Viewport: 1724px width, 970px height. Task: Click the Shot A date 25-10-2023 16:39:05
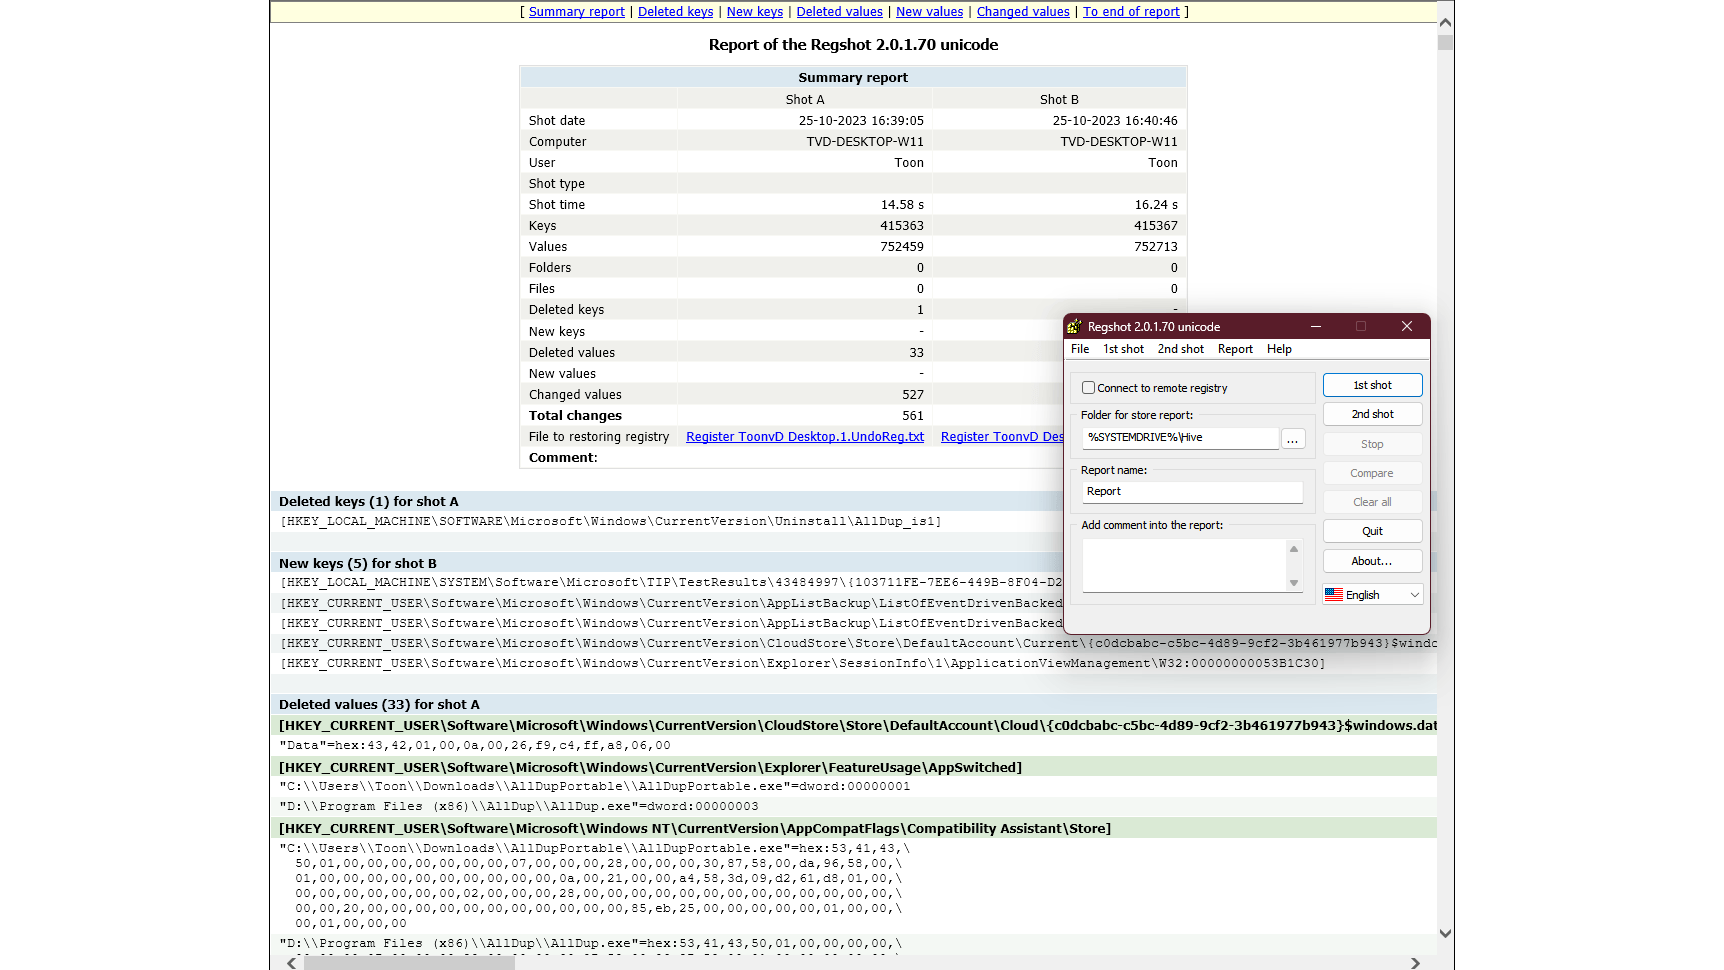(861, 121)
